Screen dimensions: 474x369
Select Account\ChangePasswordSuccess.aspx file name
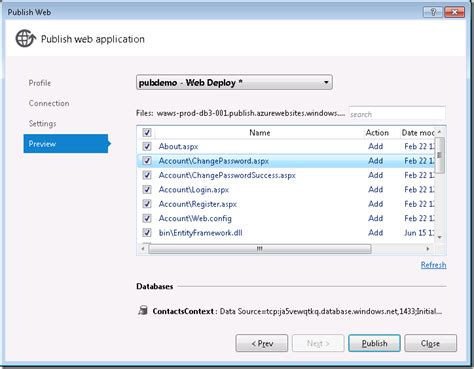click(227, 175)
